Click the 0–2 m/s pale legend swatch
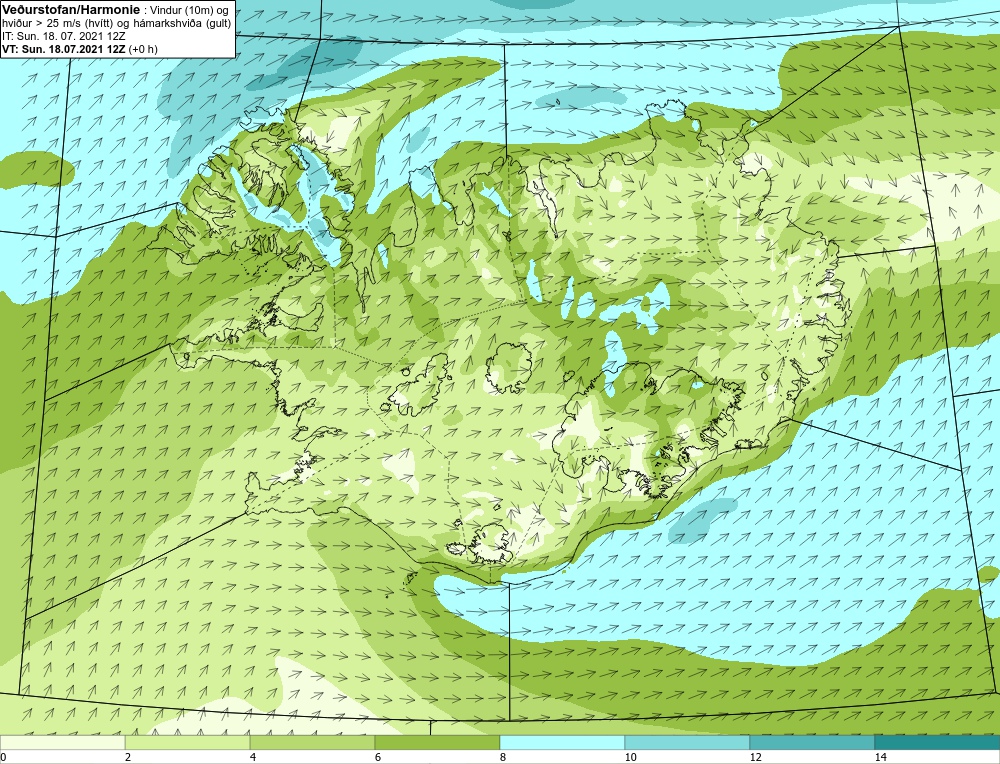The width and height of the screenshot is (1000, 764). [x=62, y=742]
